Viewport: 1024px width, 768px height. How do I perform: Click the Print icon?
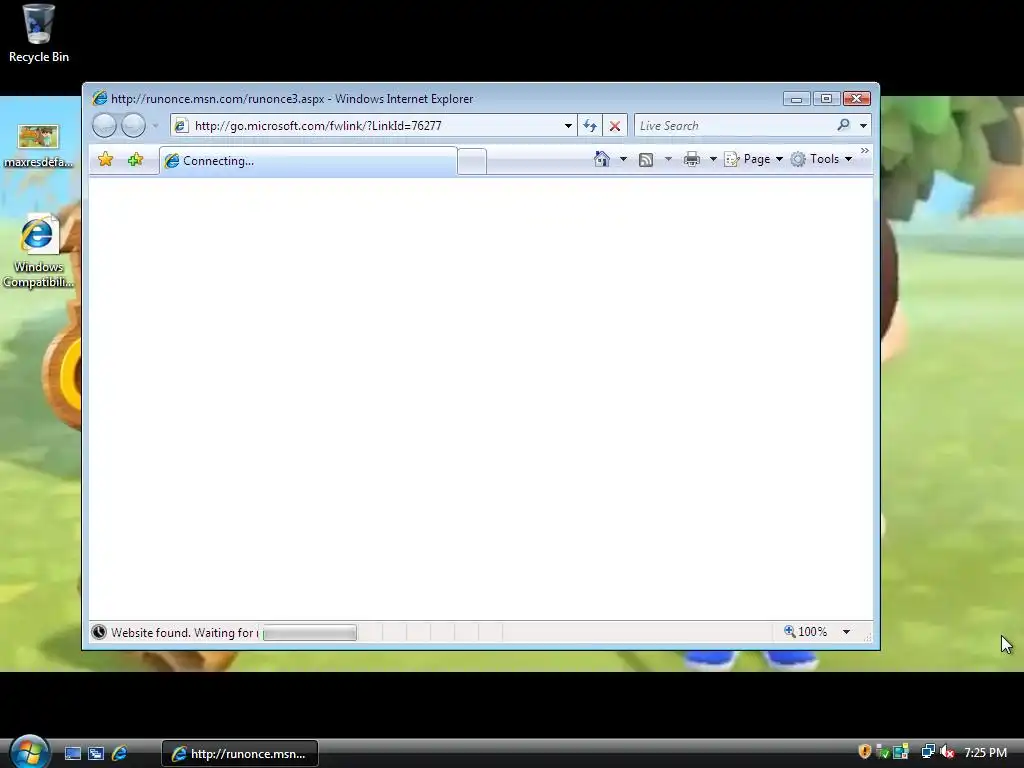click(x=692, y=159)
